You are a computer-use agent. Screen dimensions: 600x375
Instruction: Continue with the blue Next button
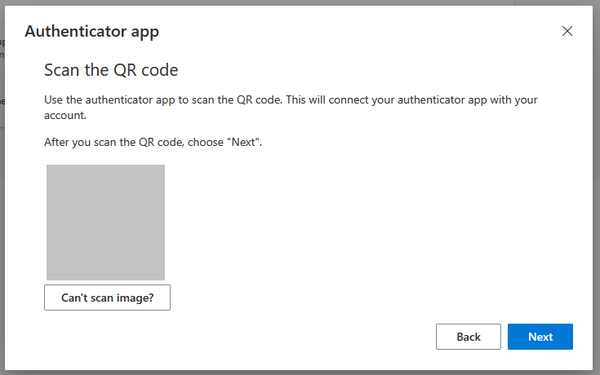click(x=540, y=337)
